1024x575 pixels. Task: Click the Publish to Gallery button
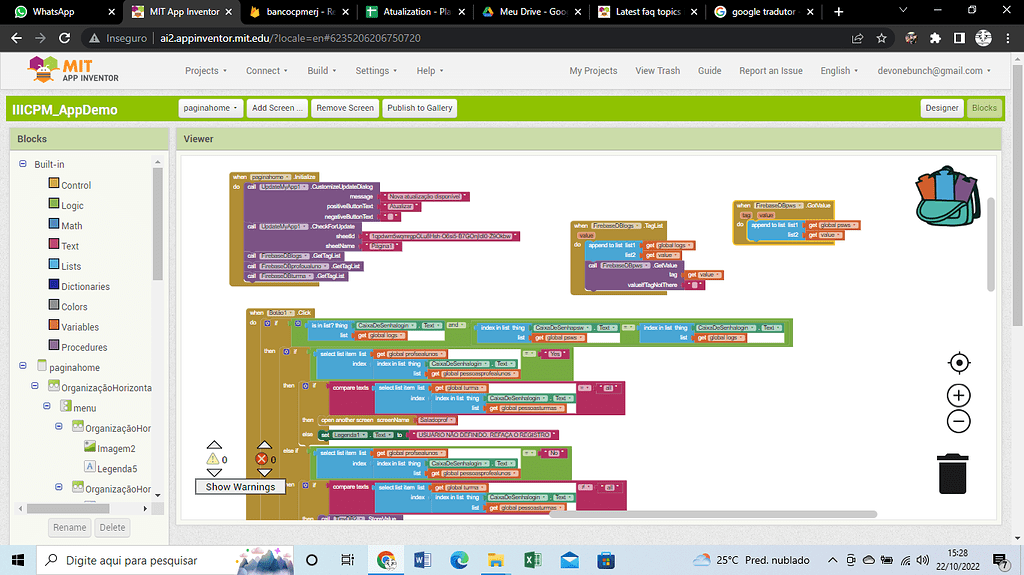click(x=419, y=108)
